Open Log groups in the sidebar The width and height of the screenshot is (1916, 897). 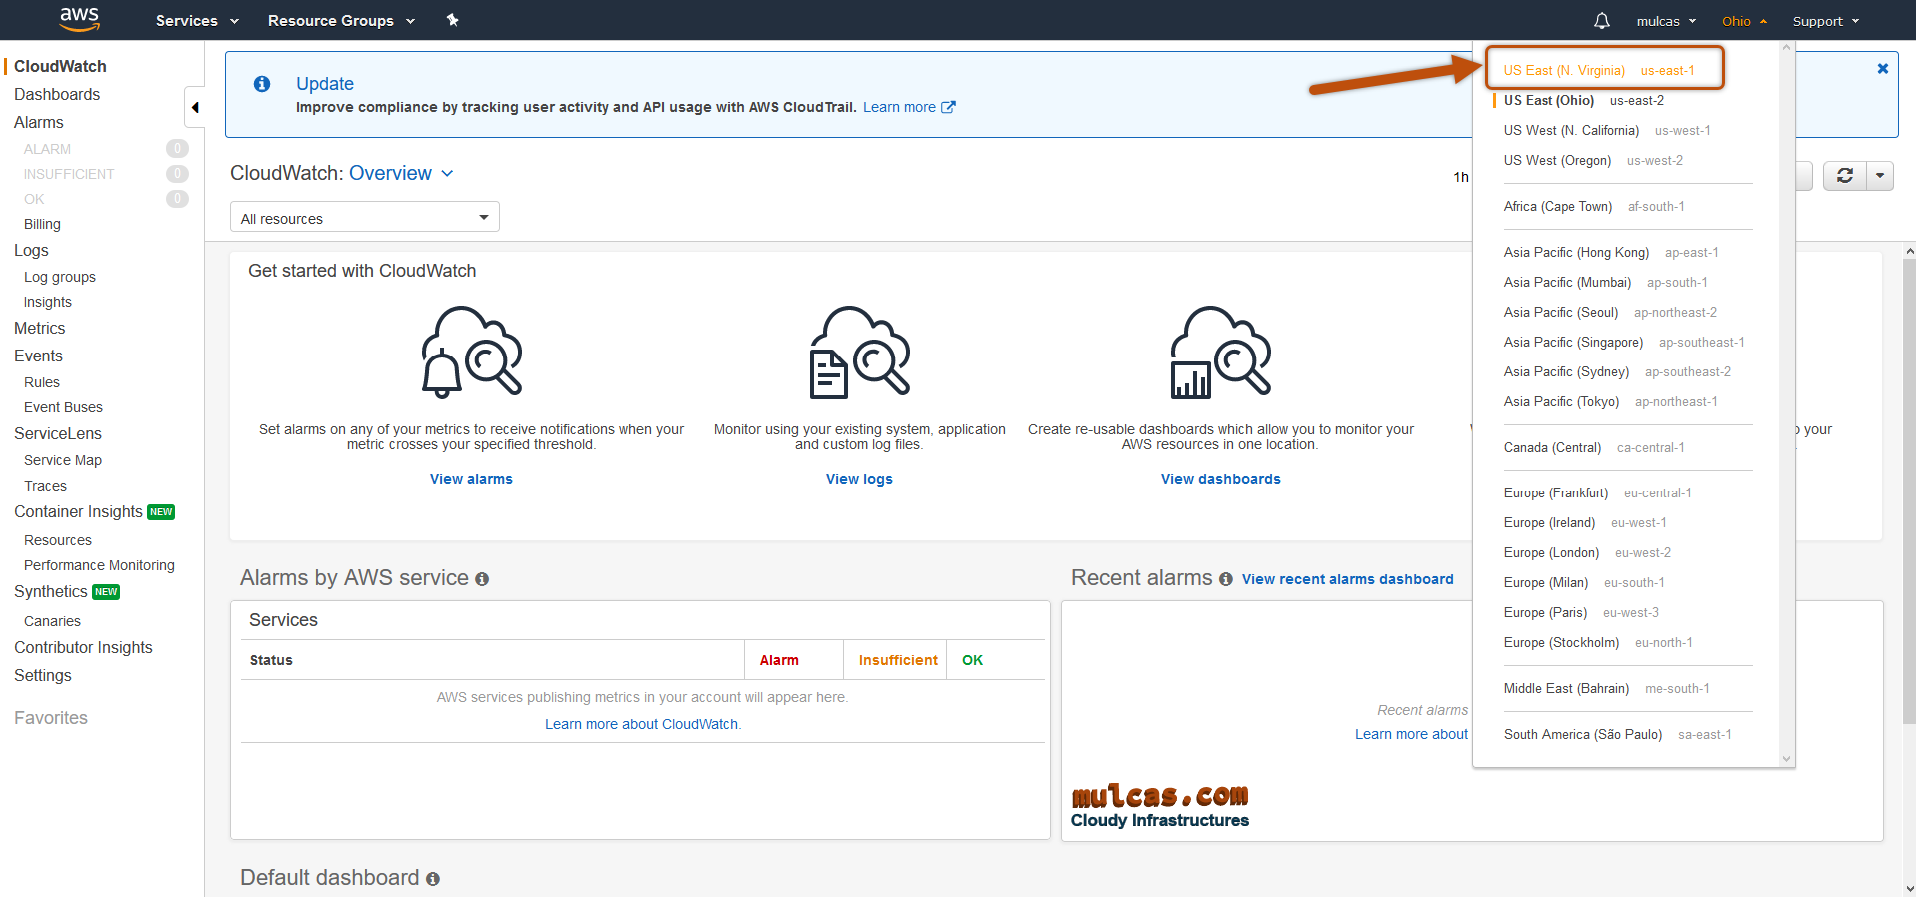(60, 277)
